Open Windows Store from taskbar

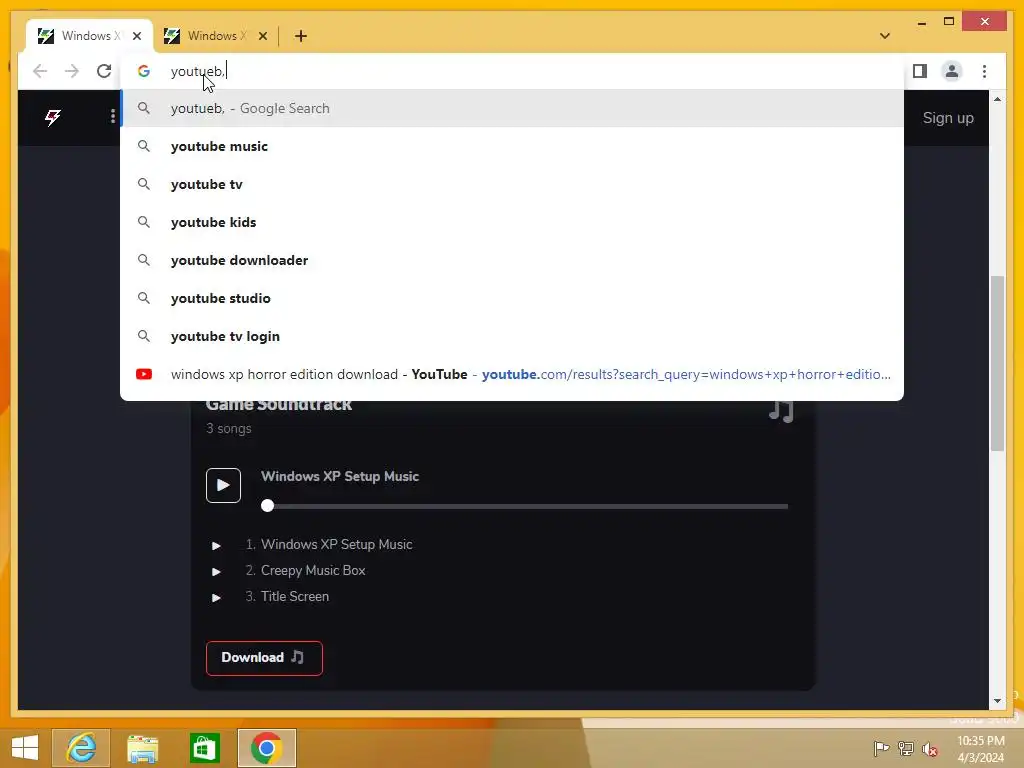pyautogui.click(x=204, y=748)
